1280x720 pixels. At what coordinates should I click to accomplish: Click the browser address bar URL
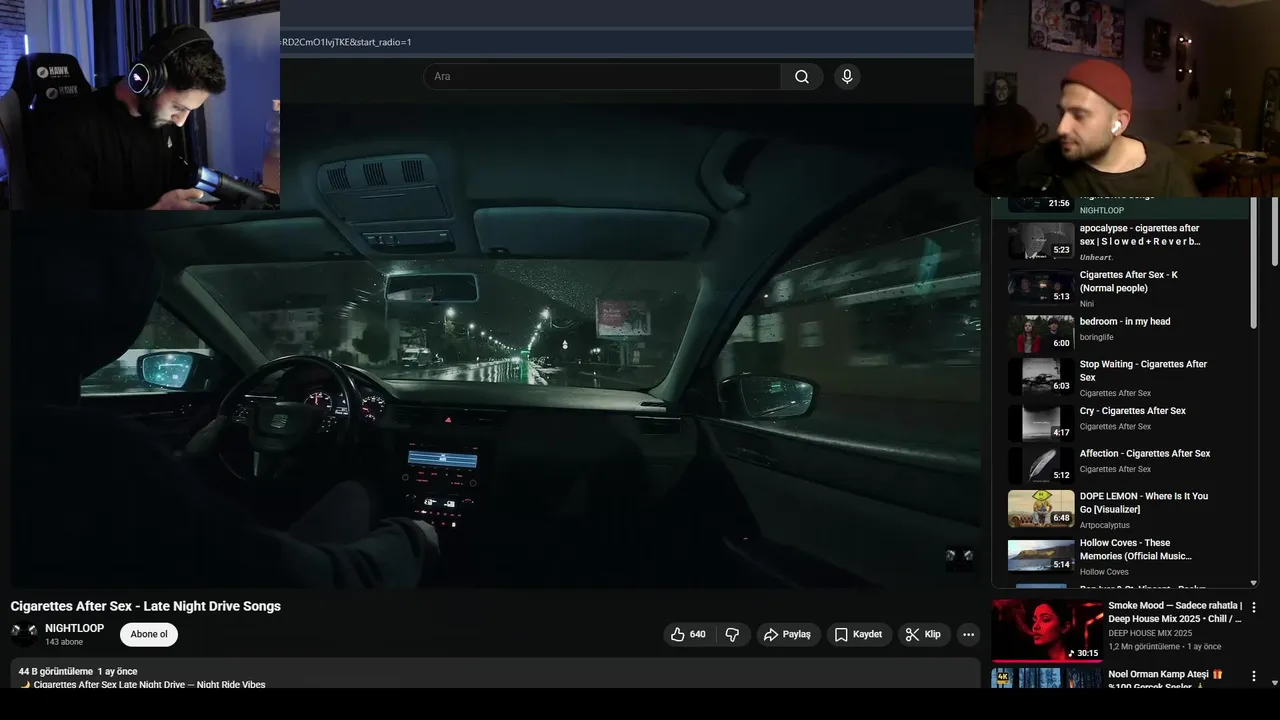[x=346, y=42]
